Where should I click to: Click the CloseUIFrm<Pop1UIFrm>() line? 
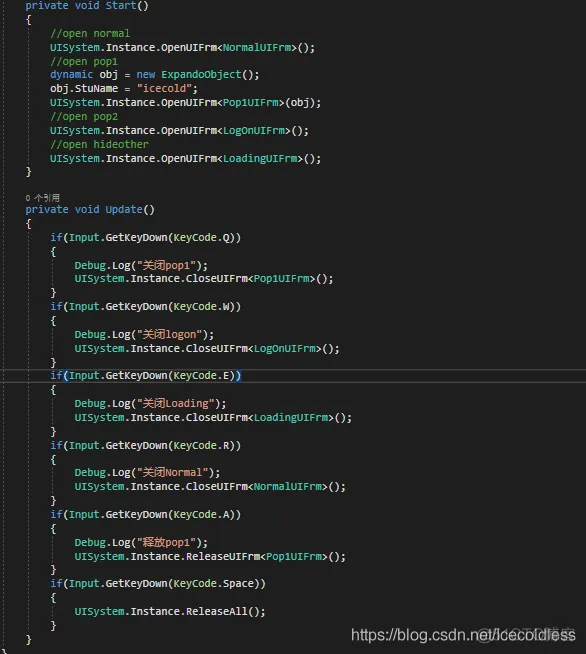pyautogui.click(x=204, y=279)
